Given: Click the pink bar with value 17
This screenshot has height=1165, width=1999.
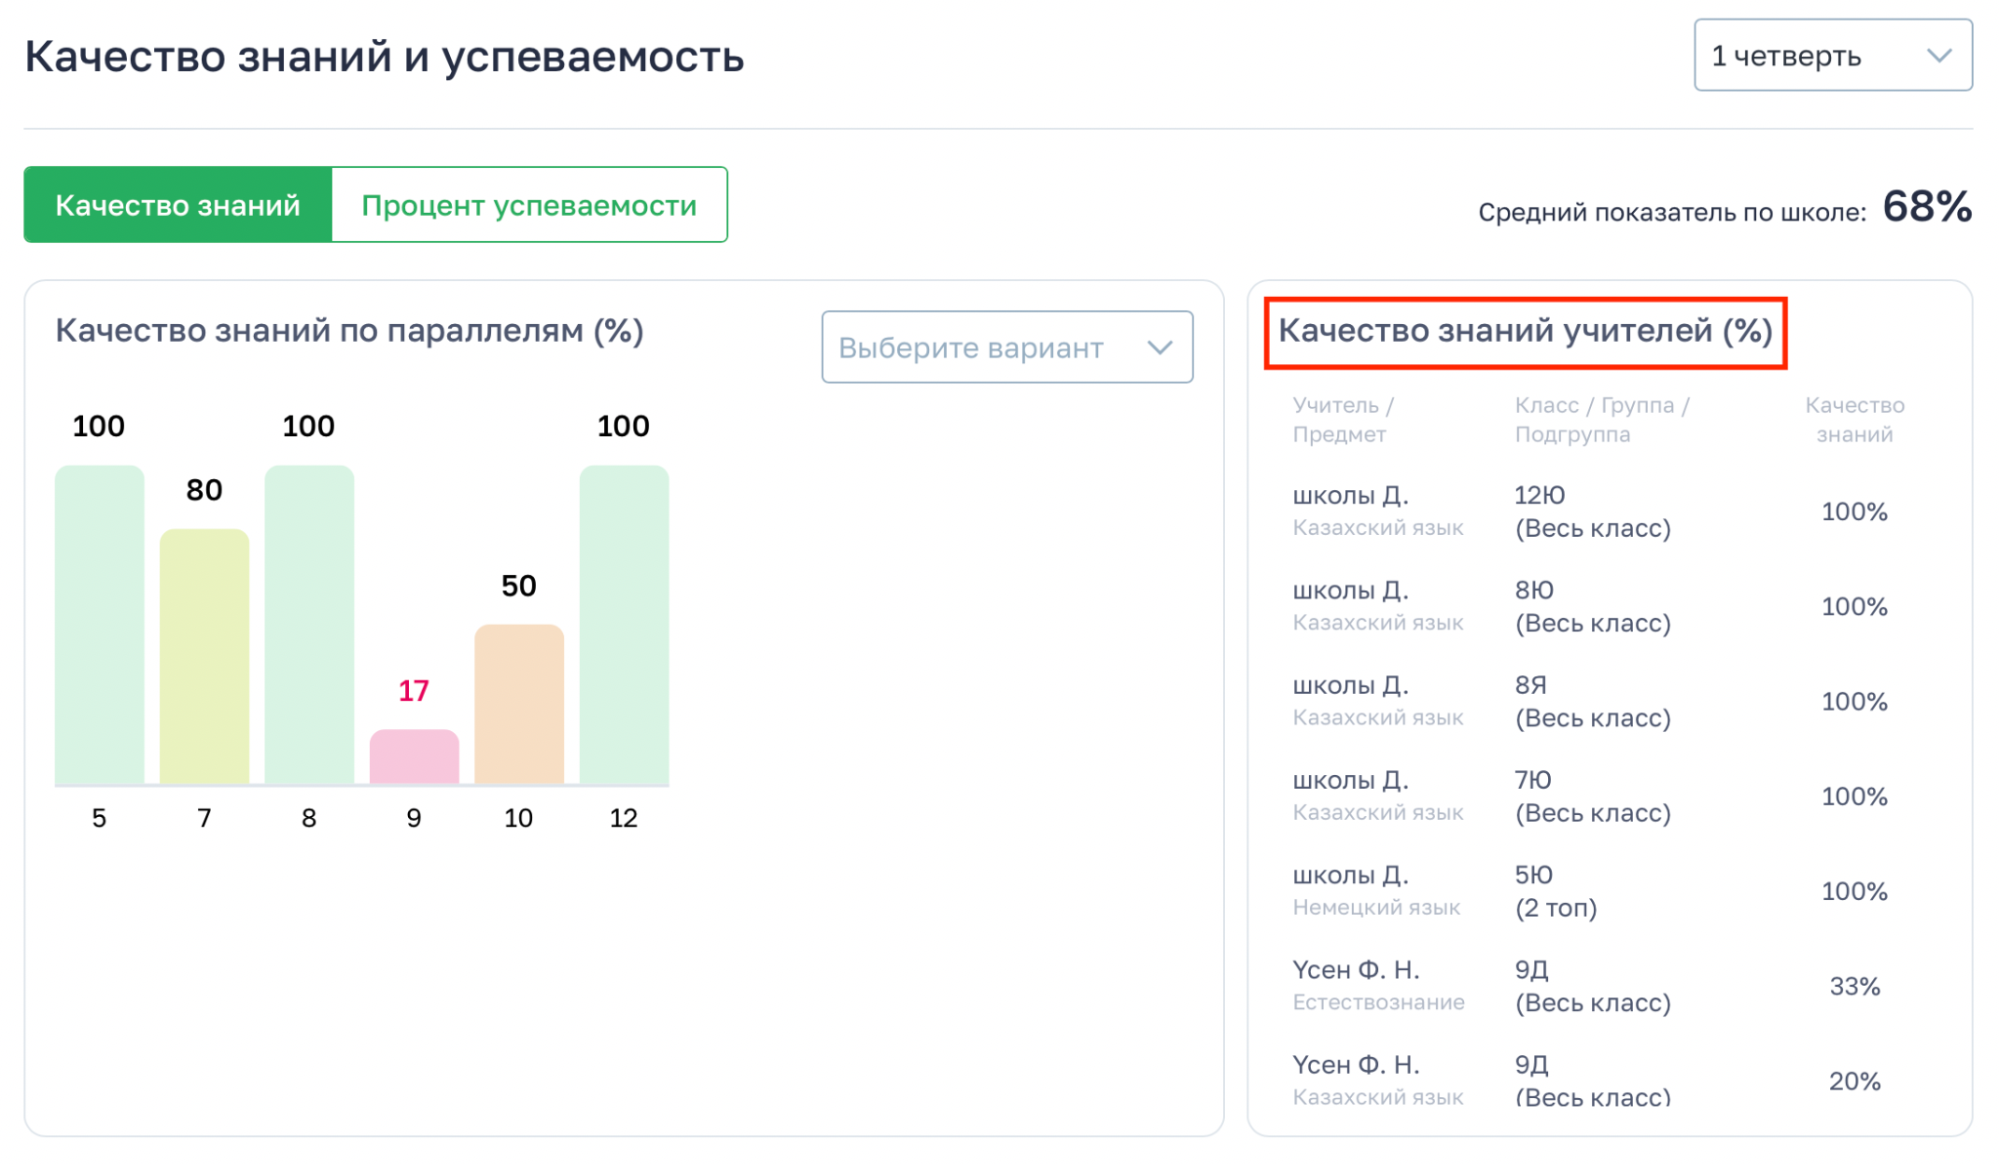Looking at the screenshot, I should (x=414, y=757).
